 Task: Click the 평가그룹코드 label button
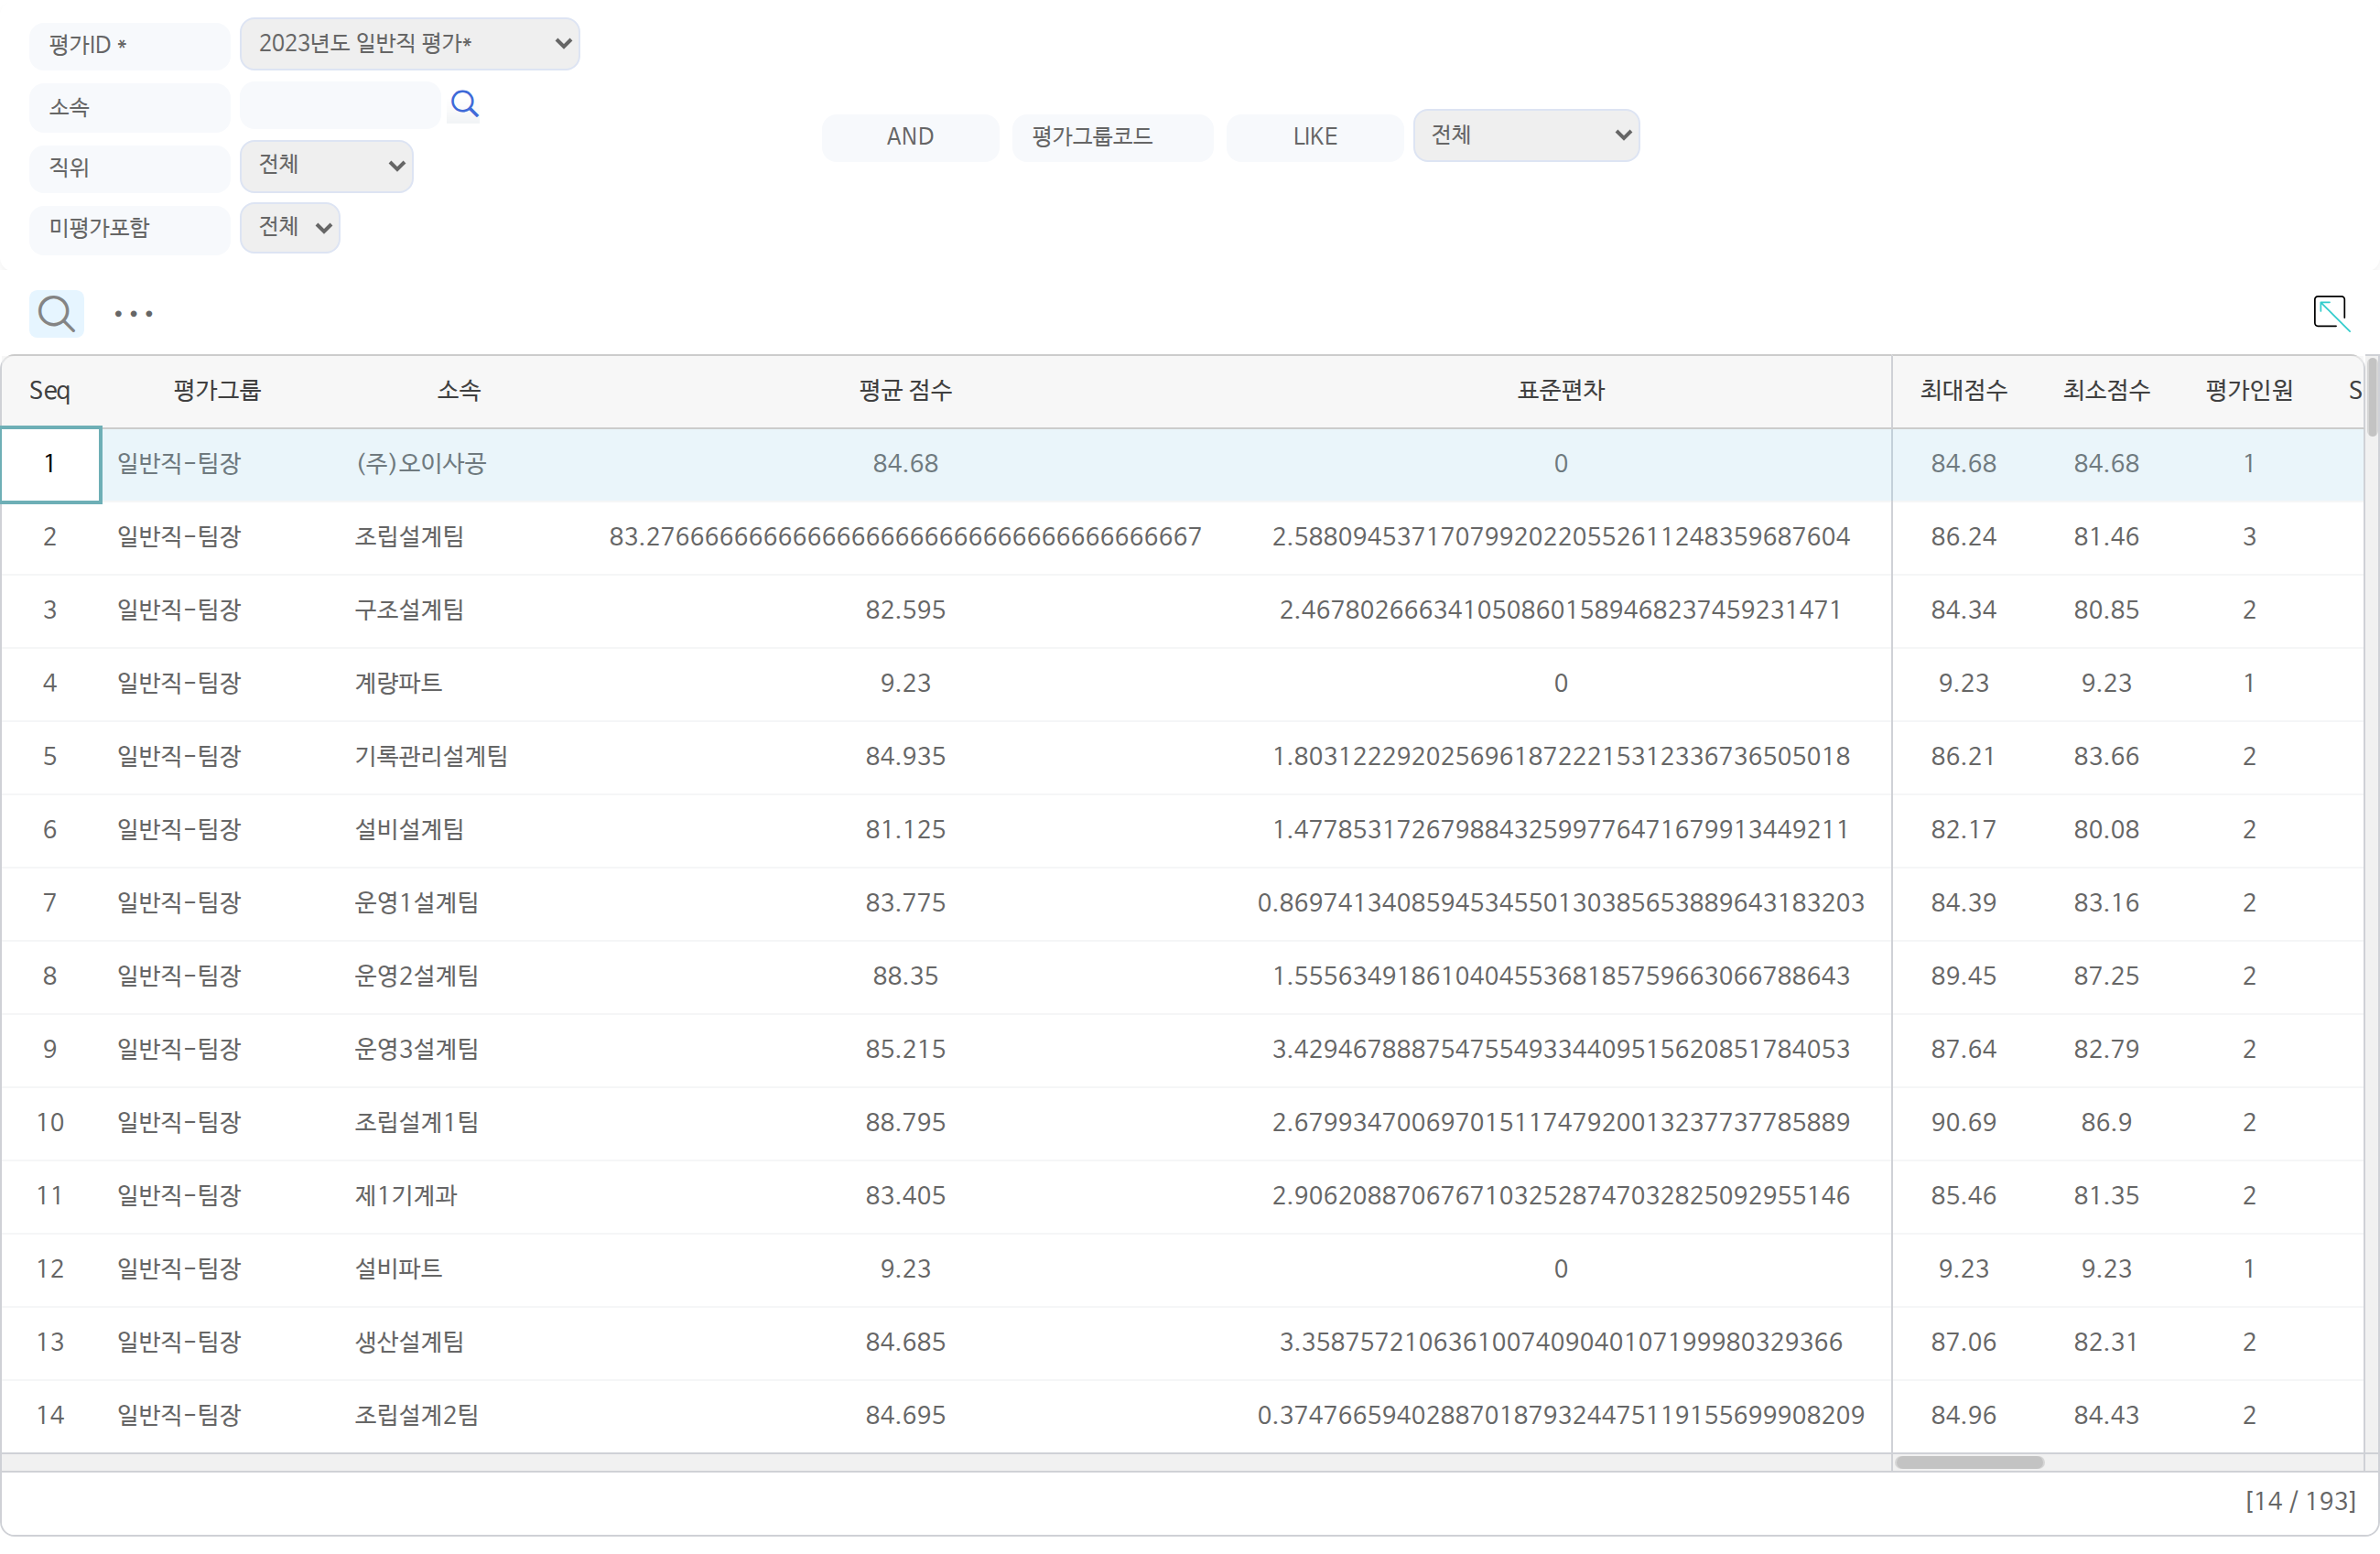tap(1112, 137)
